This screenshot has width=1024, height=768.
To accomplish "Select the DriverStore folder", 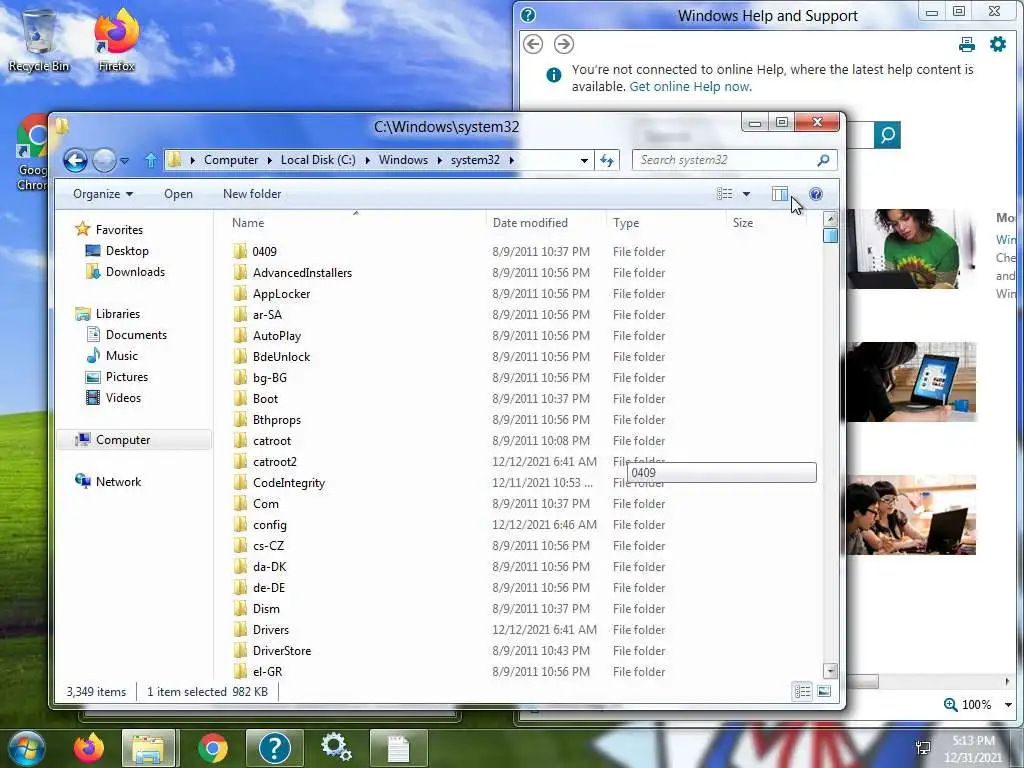I will click(x=281, y=651).
